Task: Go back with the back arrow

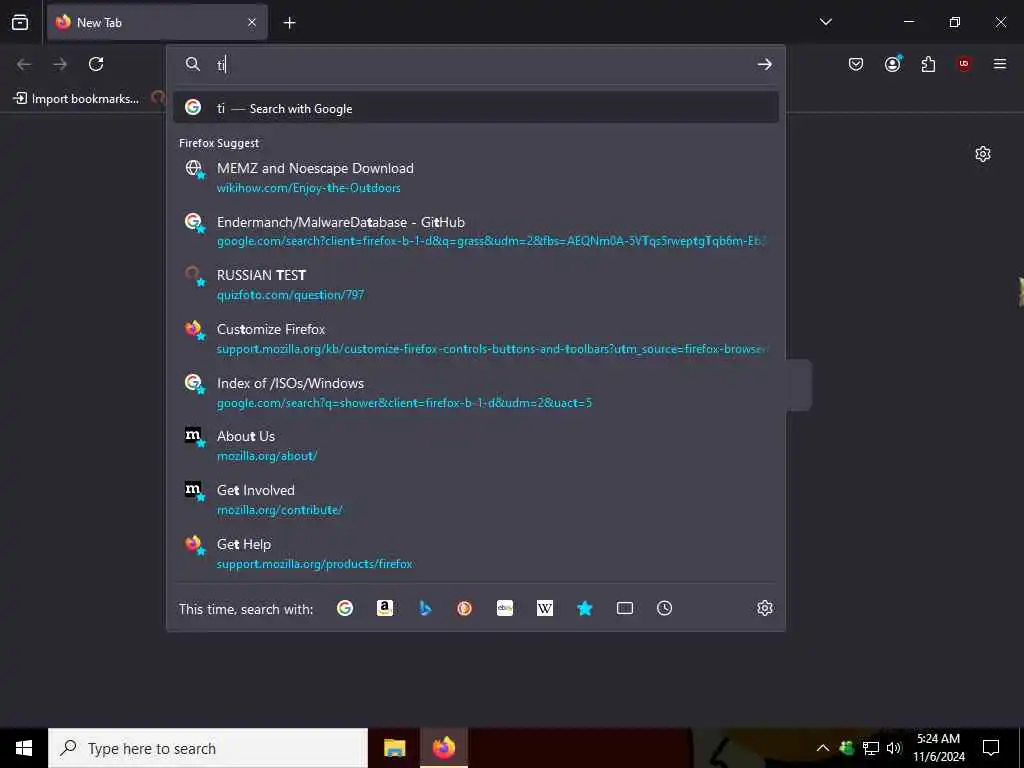Action: [x=24, y=64]
